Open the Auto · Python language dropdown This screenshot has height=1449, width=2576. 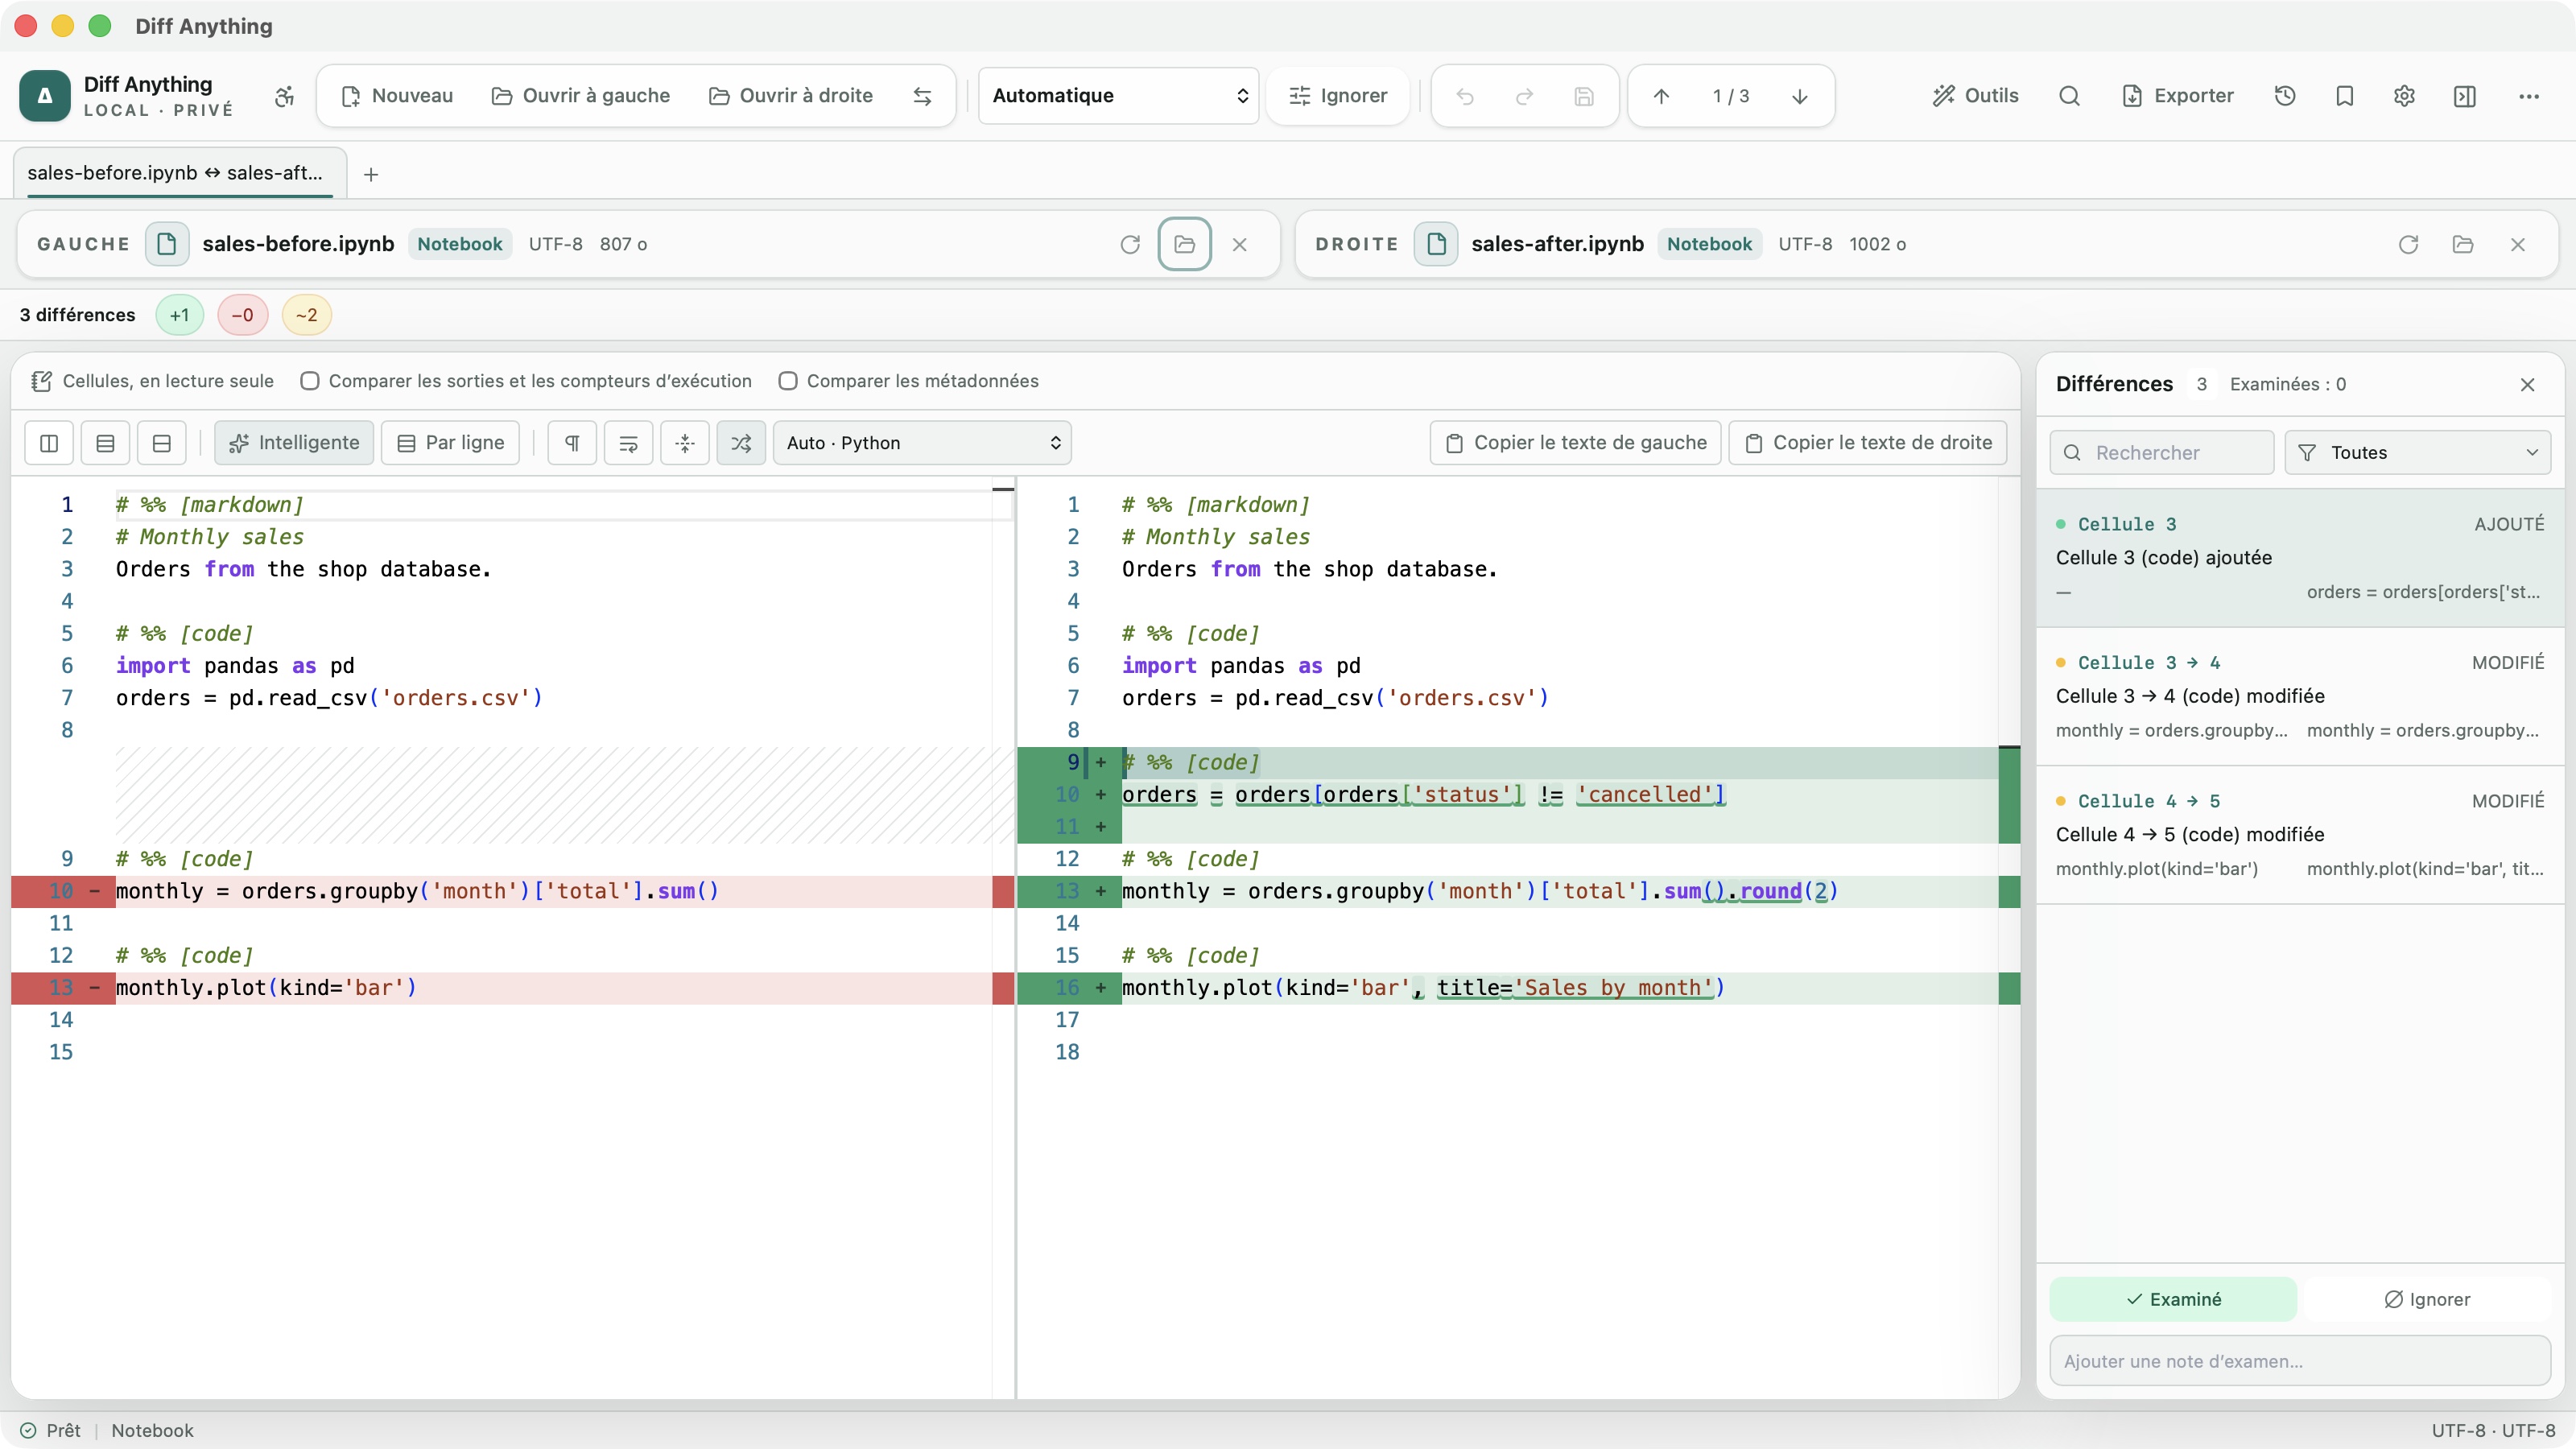[x=922, y=443]
